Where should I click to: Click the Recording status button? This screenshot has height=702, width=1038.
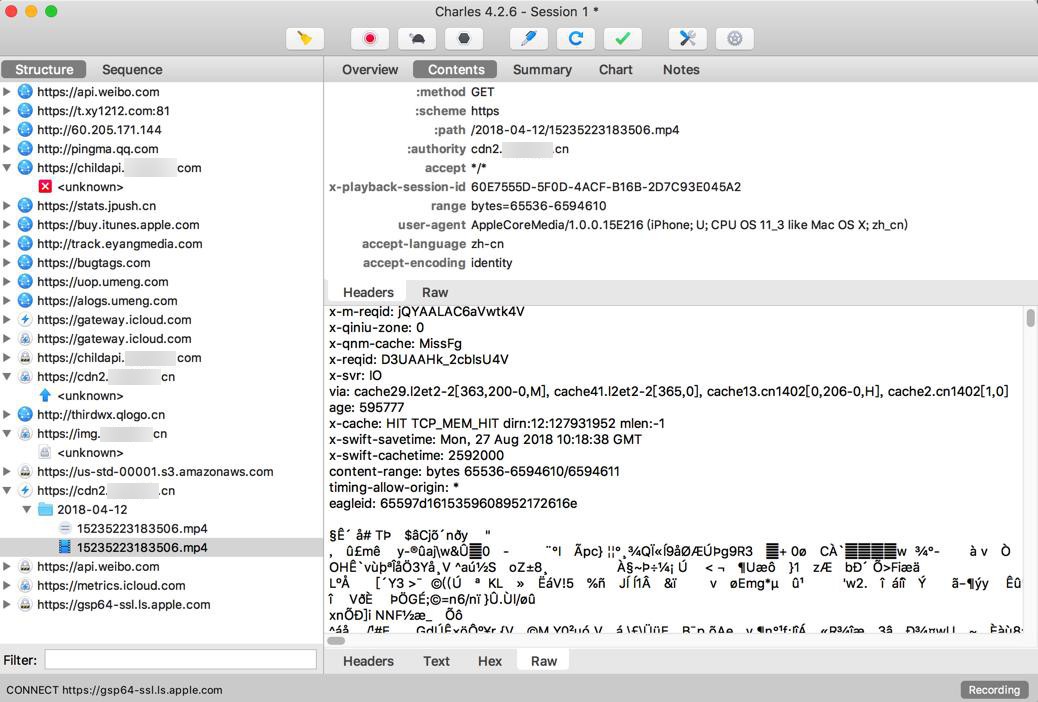pyautogui.click(x=994, y=690)
